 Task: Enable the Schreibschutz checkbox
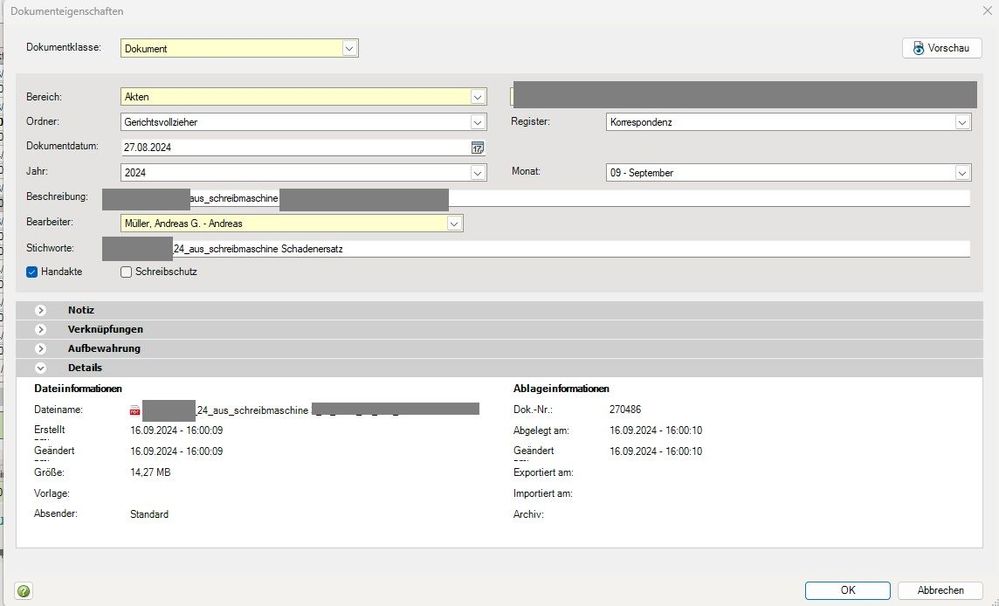coord(126,271)
